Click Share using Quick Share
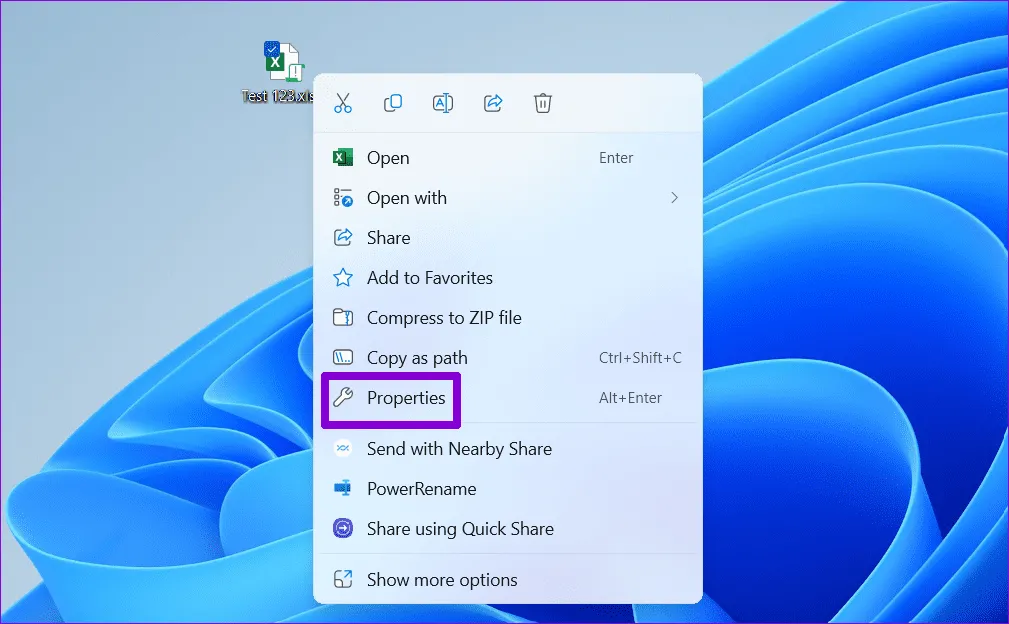Screen dimensions: 1009x624 tap(460, 529)
